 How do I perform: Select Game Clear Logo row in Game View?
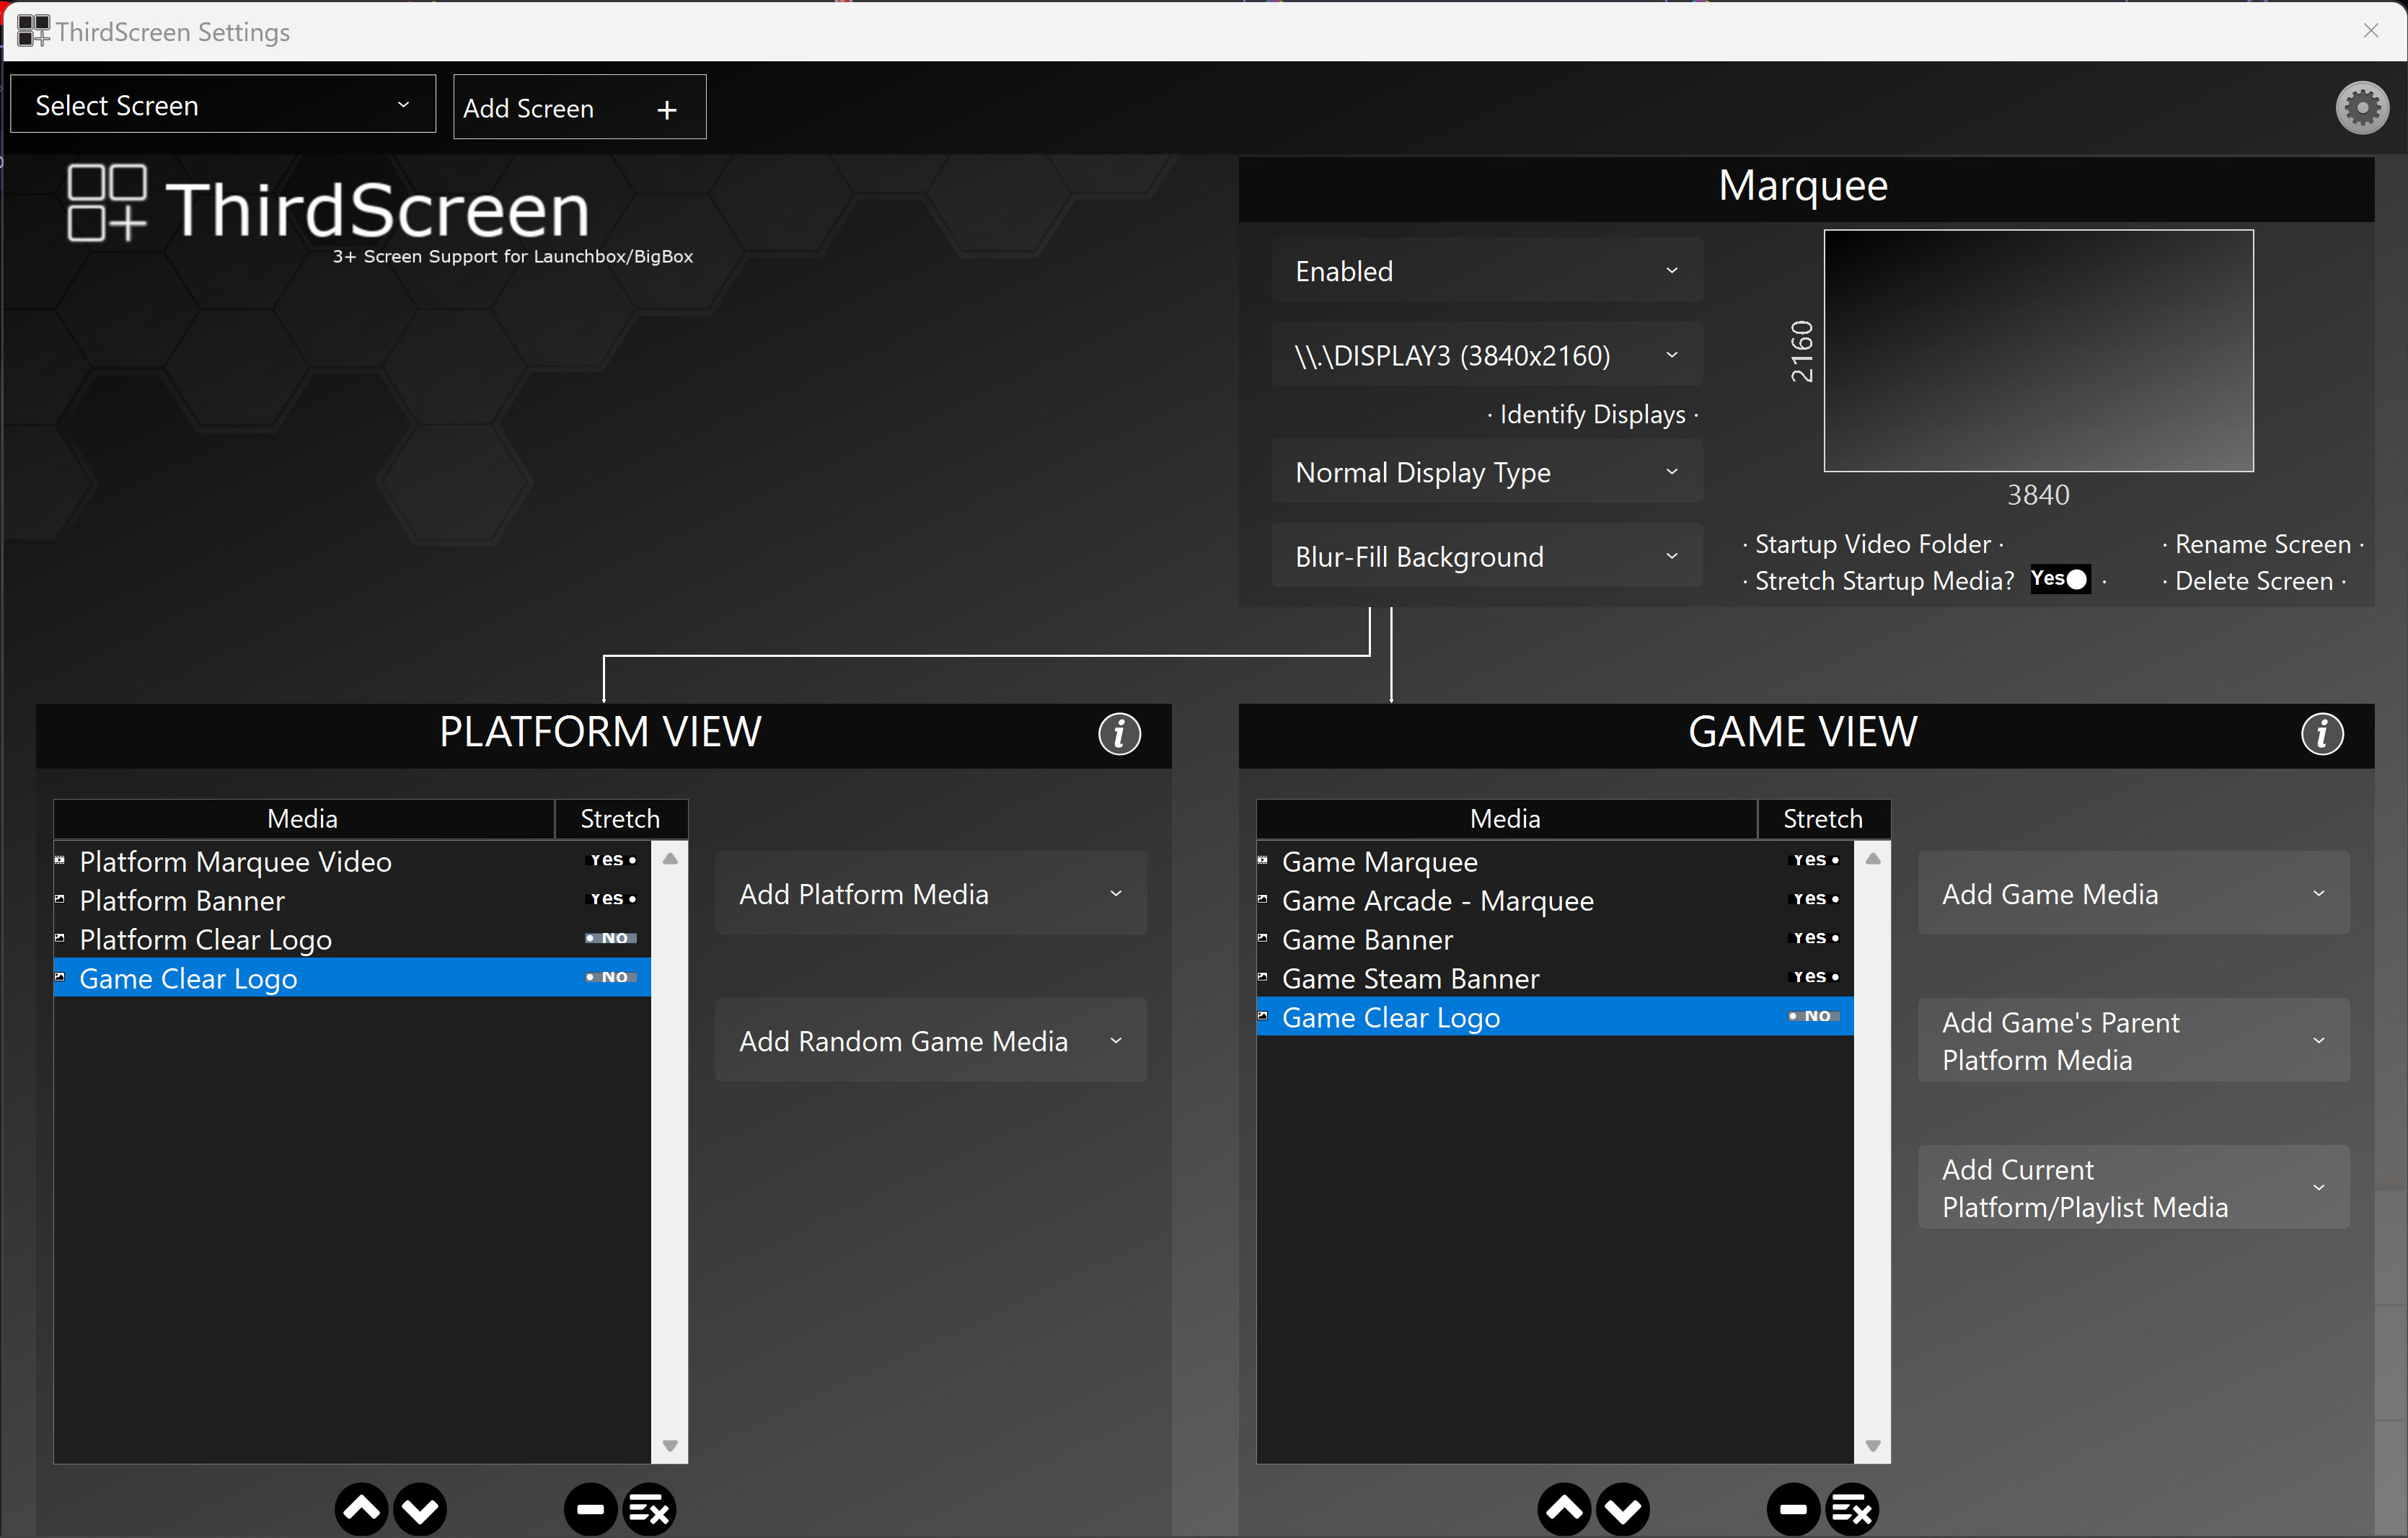tap(1555, 1017)
